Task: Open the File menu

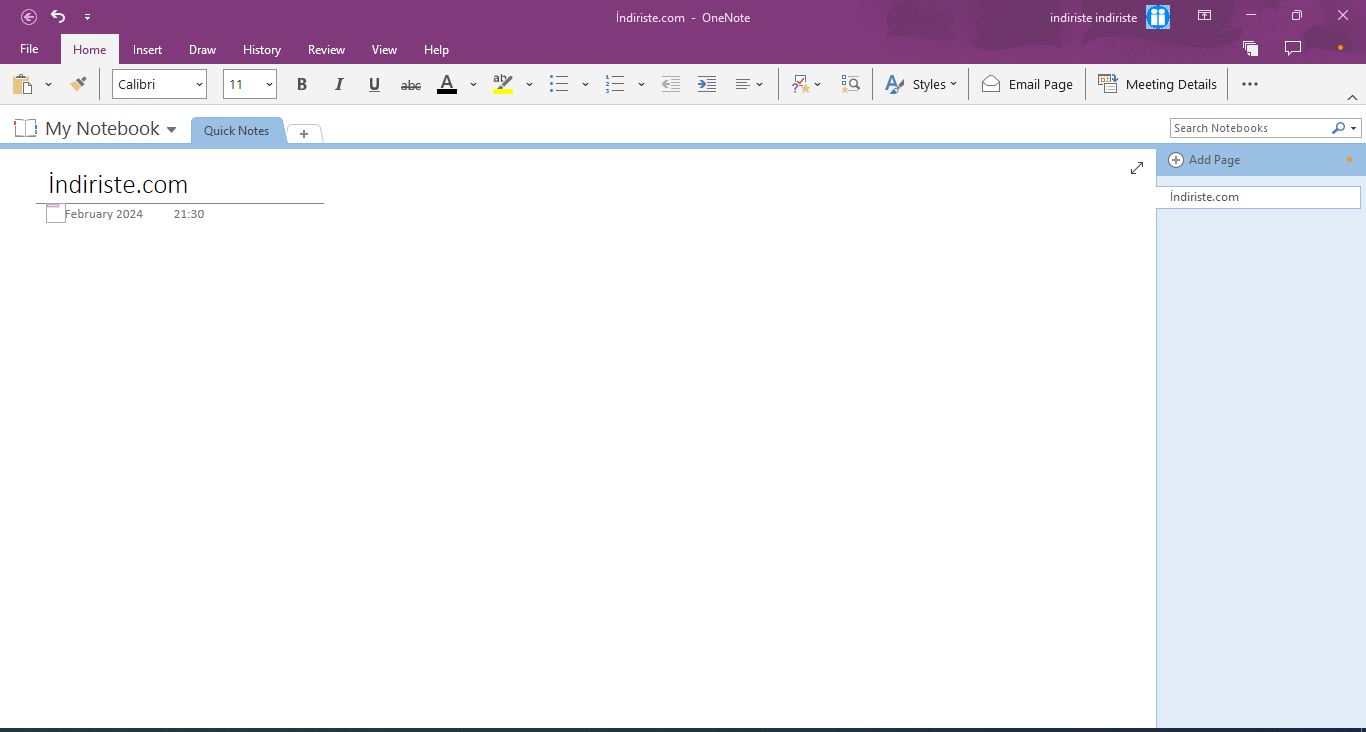Action: 29,49
